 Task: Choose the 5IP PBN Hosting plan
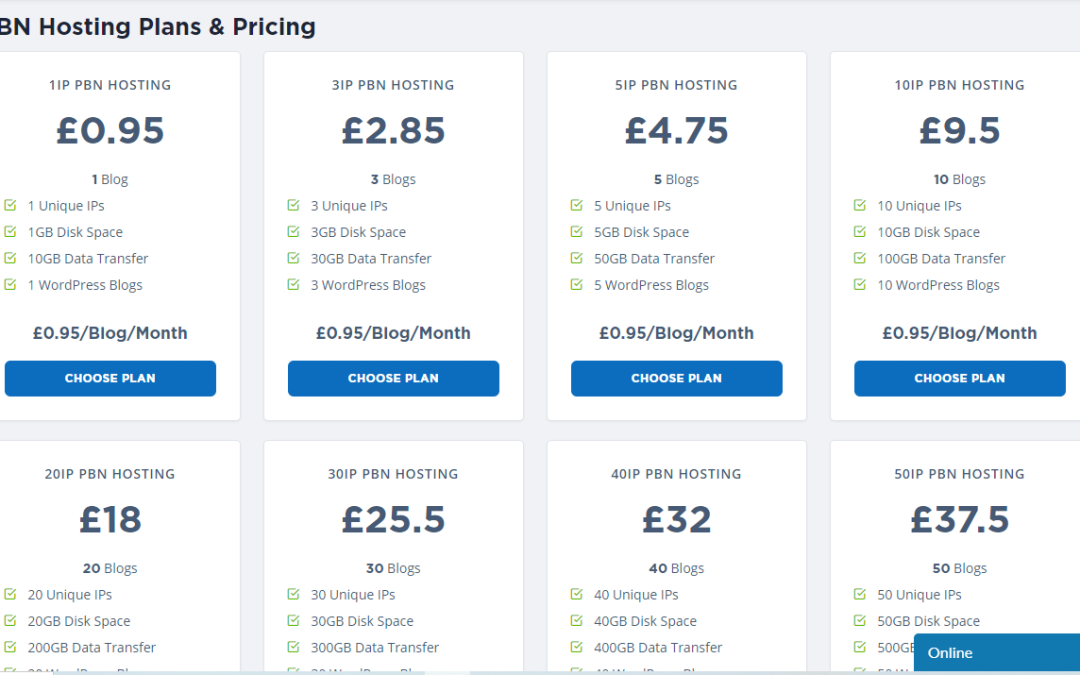tap(676, 379)
